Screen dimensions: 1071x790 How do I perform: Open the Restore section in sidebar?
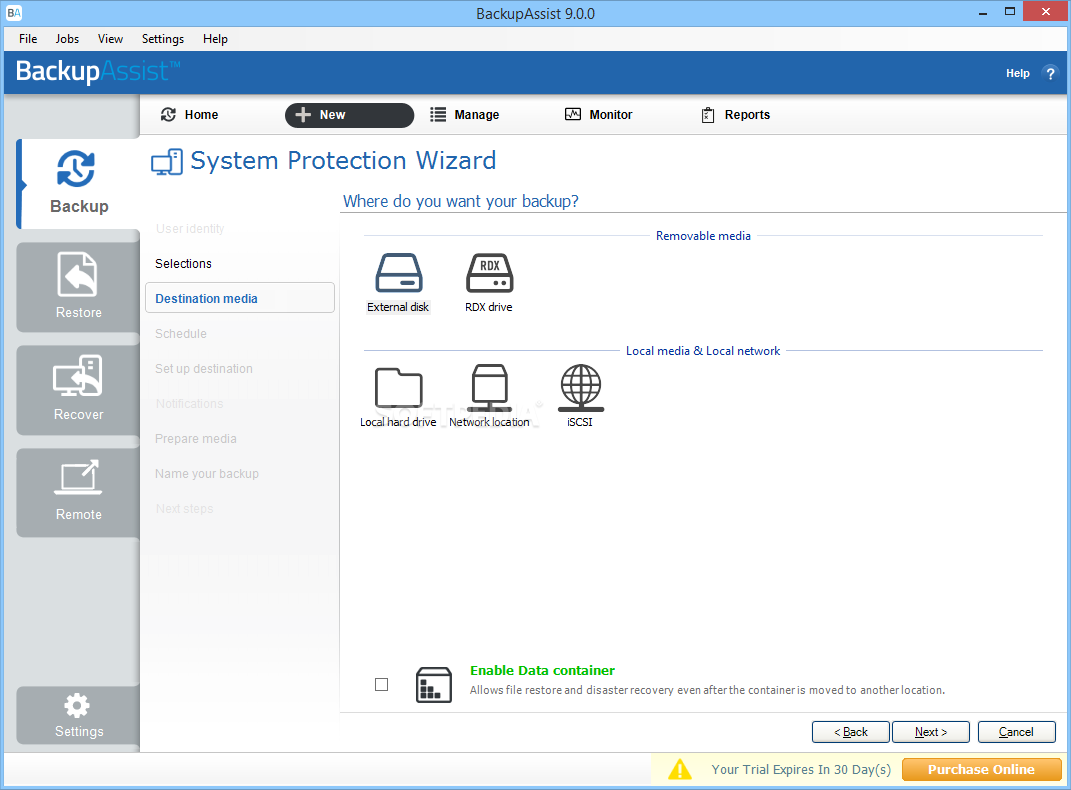[x=79, y=287]
